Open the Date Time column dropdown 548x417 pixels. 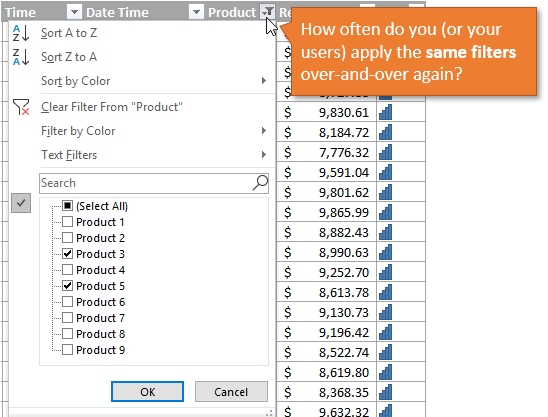(x=196, y=13)
